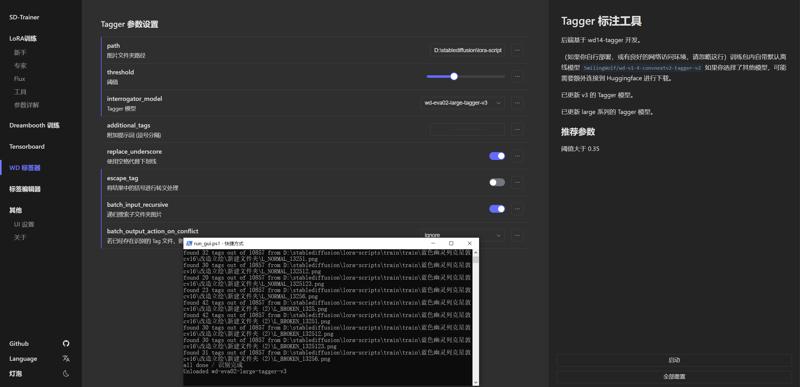The image size is (800, 387).
Task: Open the Github icon link in sidebar
Action: click(x=66, y=344)
